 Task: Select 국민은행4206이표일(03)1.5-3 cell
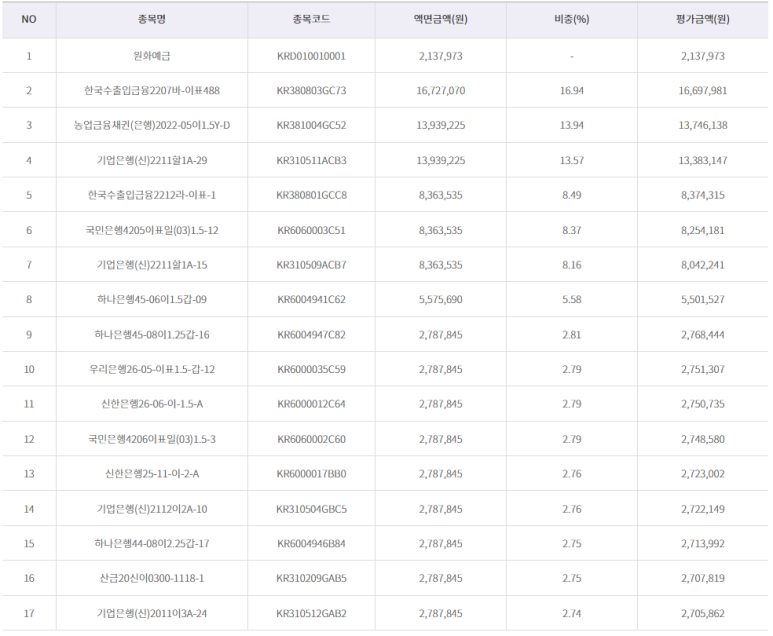(x=152, y=439)
